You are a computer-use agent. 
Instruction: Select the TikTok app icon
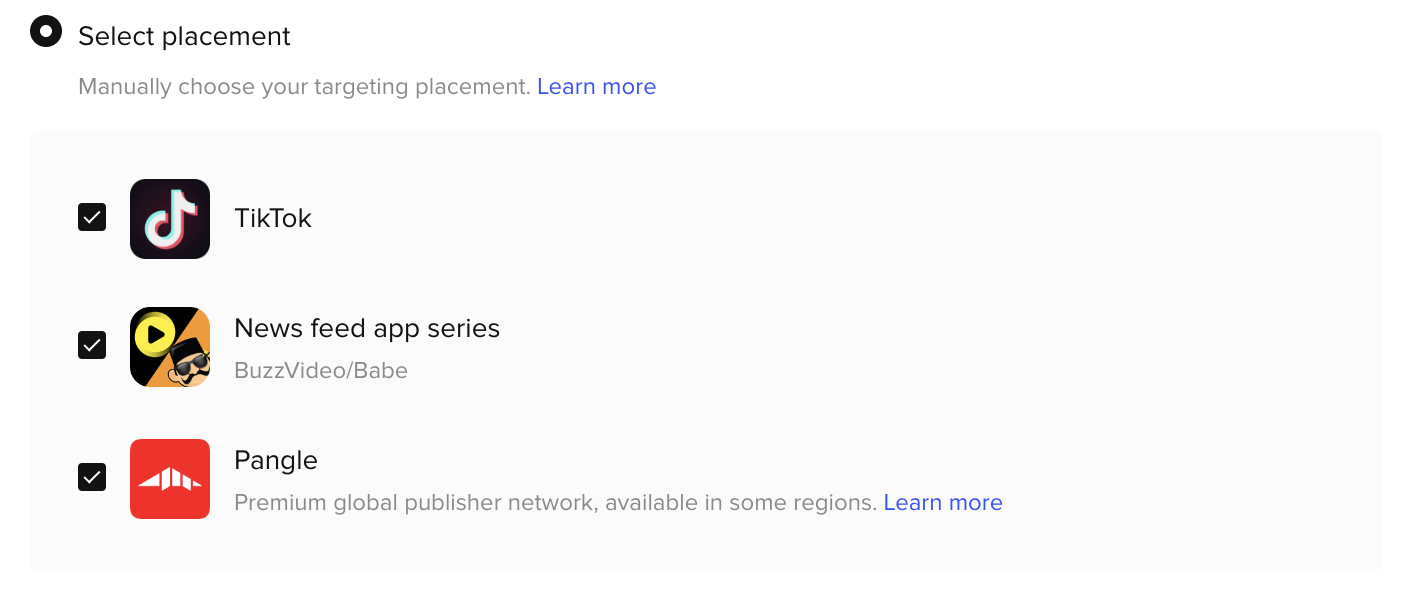(170, 219)
